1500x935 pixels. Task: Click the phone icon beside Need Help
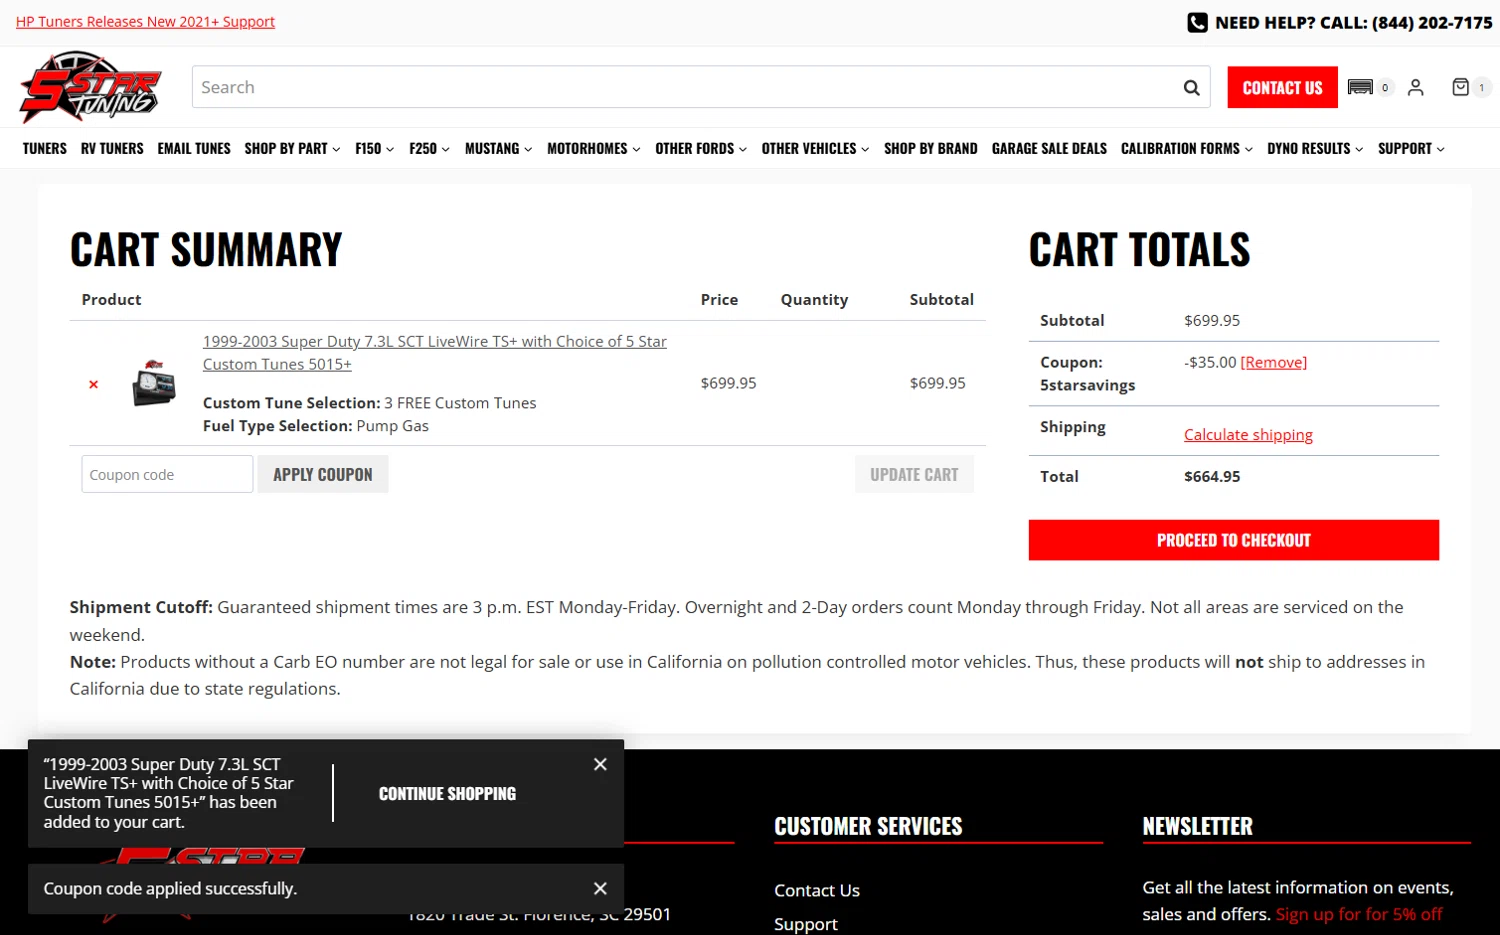click(1197, 22)
